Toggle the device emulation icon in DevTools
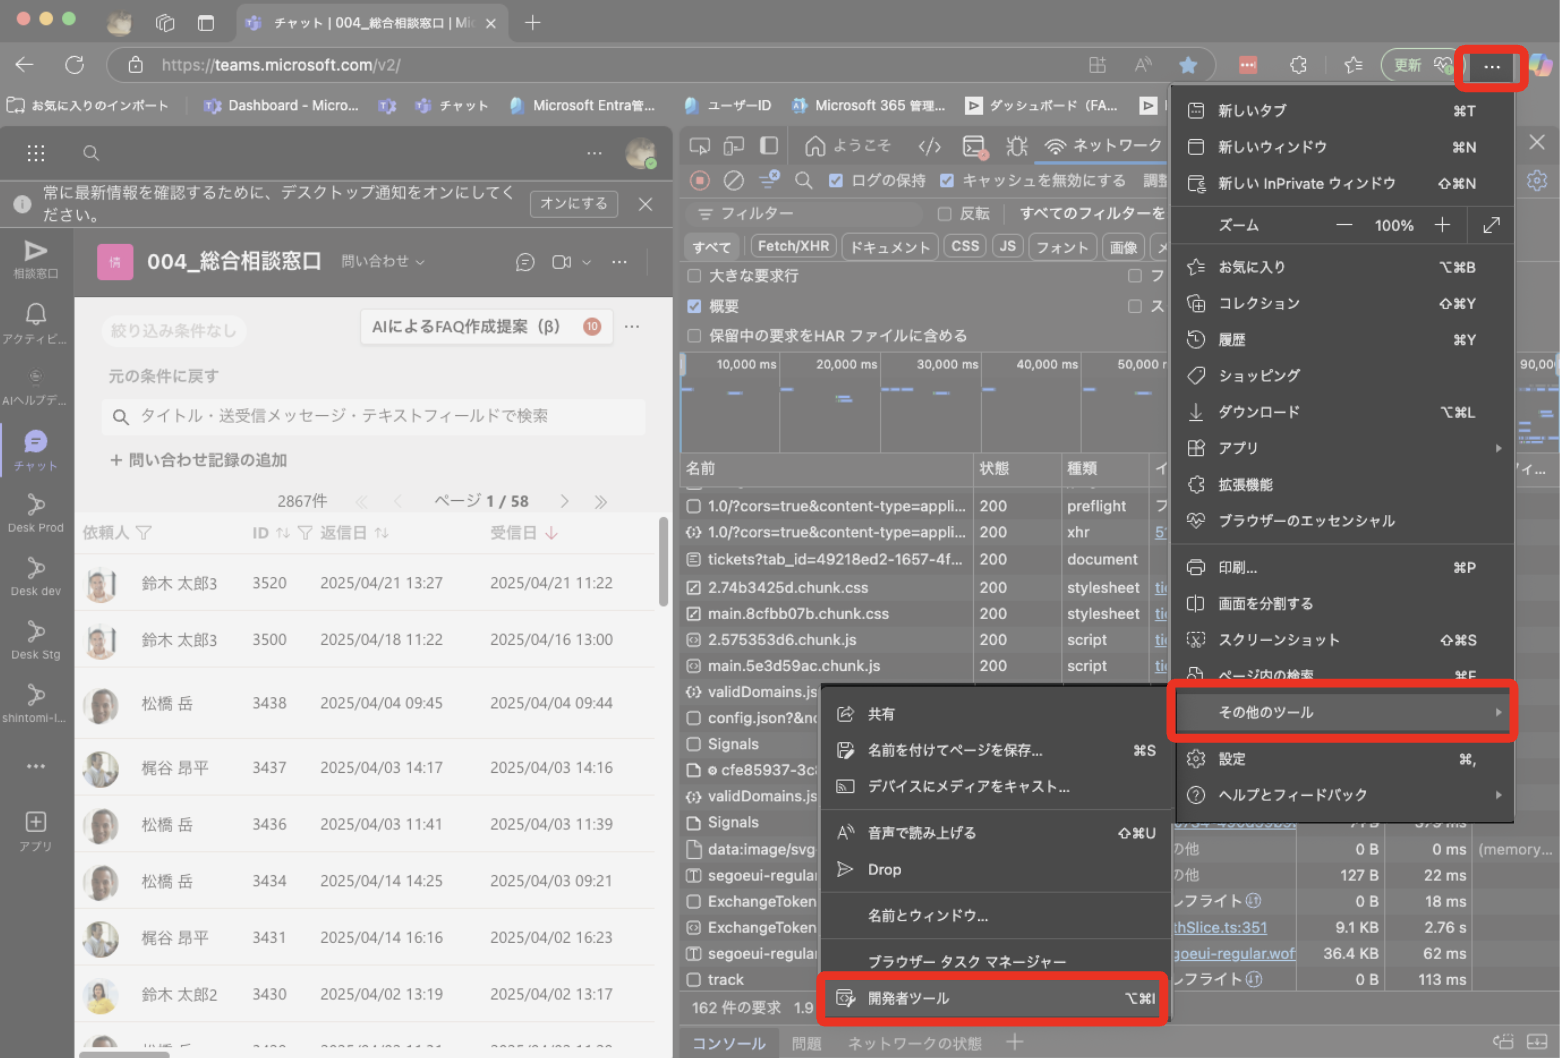This screenshot has height=1058, width=1560. (x=734, y=146)
